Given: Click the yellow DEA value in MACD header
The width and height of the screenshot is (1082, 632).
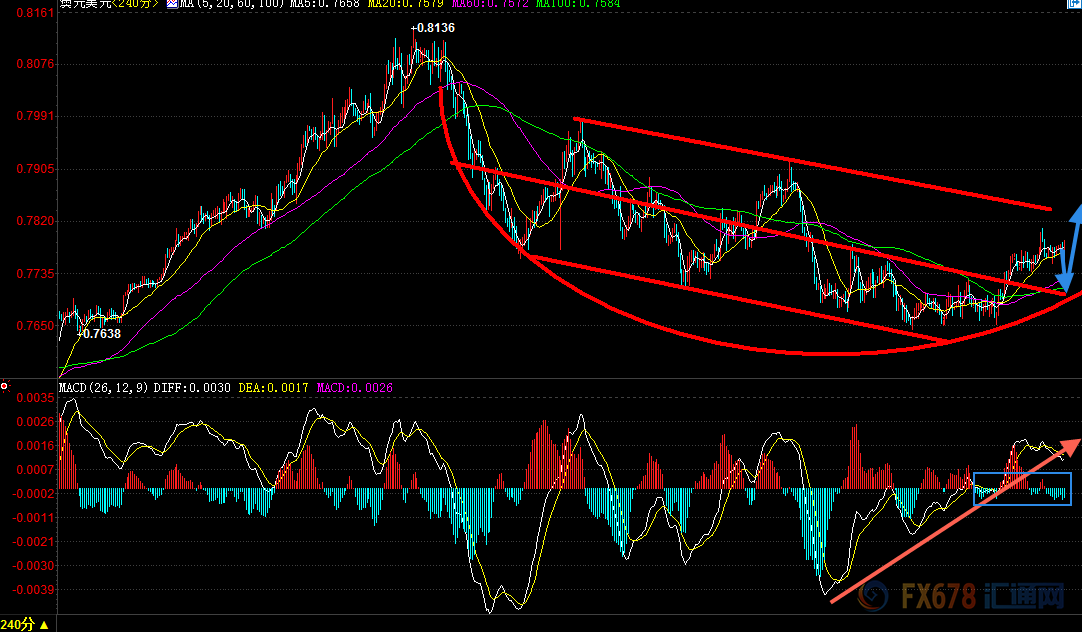Looking at the screenshot, I should coord(273,387).
